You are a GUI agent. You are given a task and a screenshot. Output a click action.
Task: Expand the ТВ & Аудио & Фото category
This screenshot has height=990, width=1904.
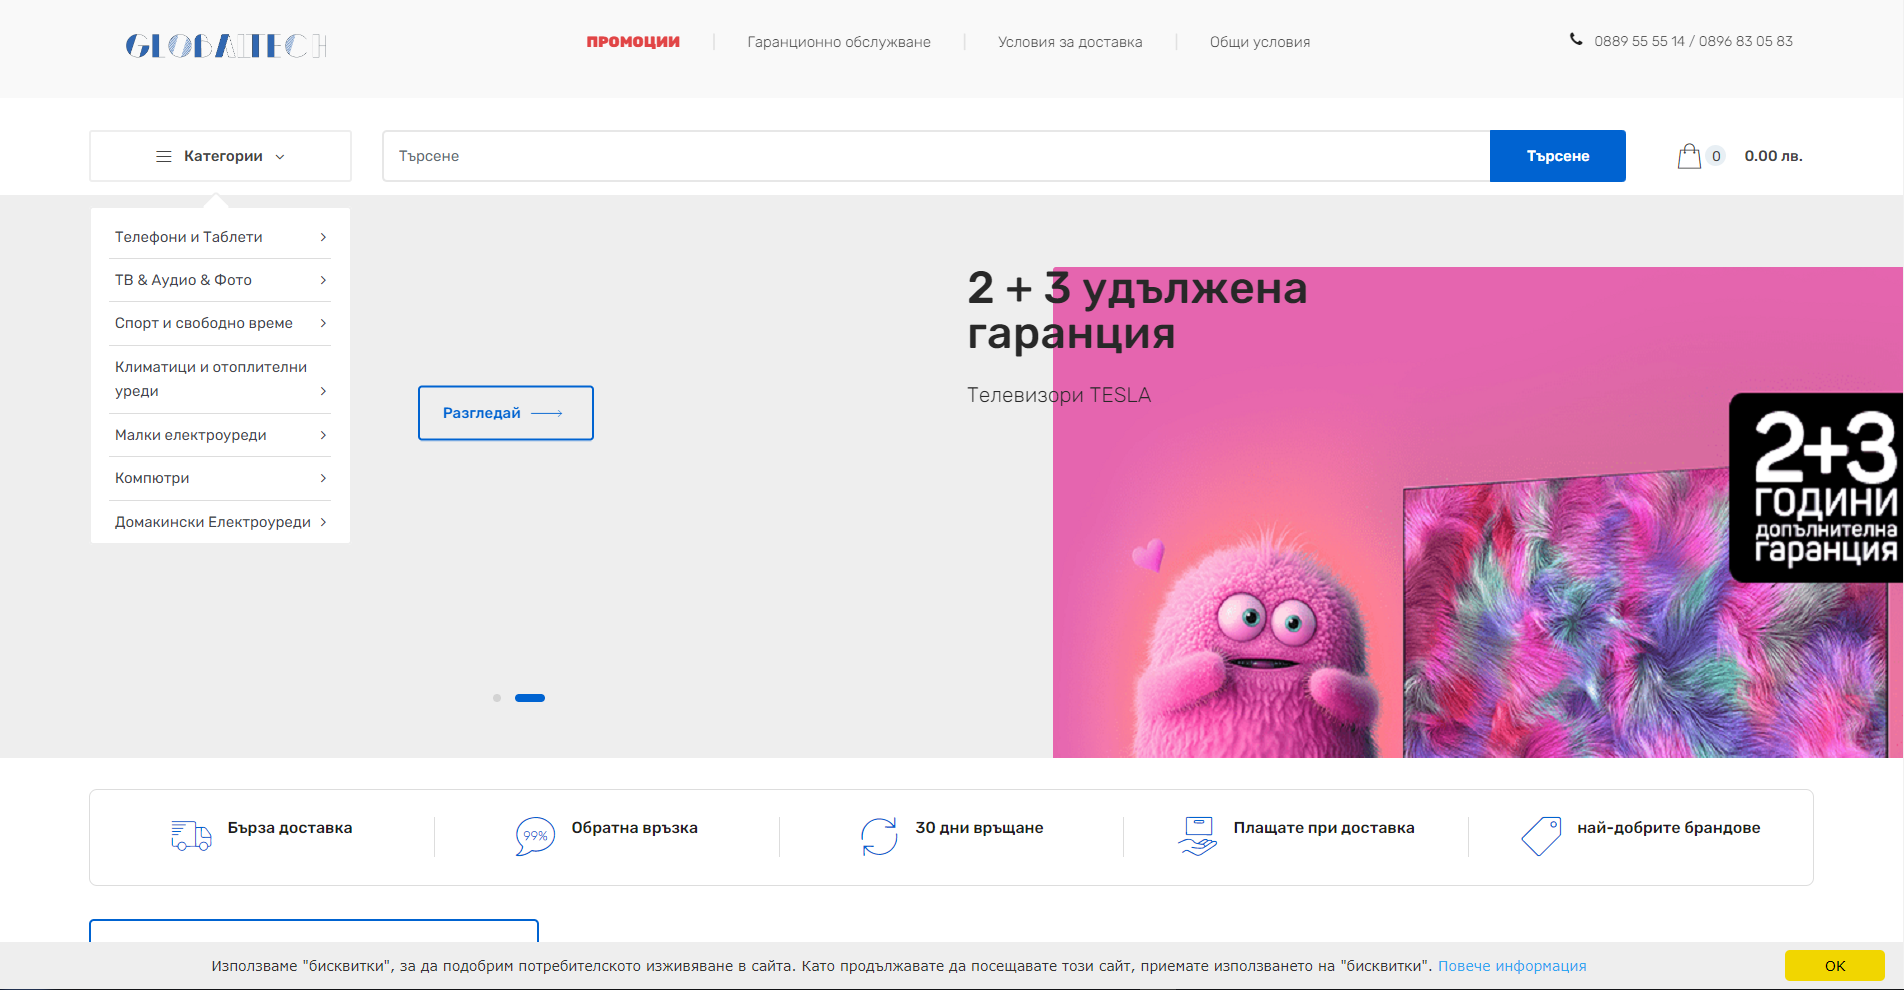[x=220, y=280]
